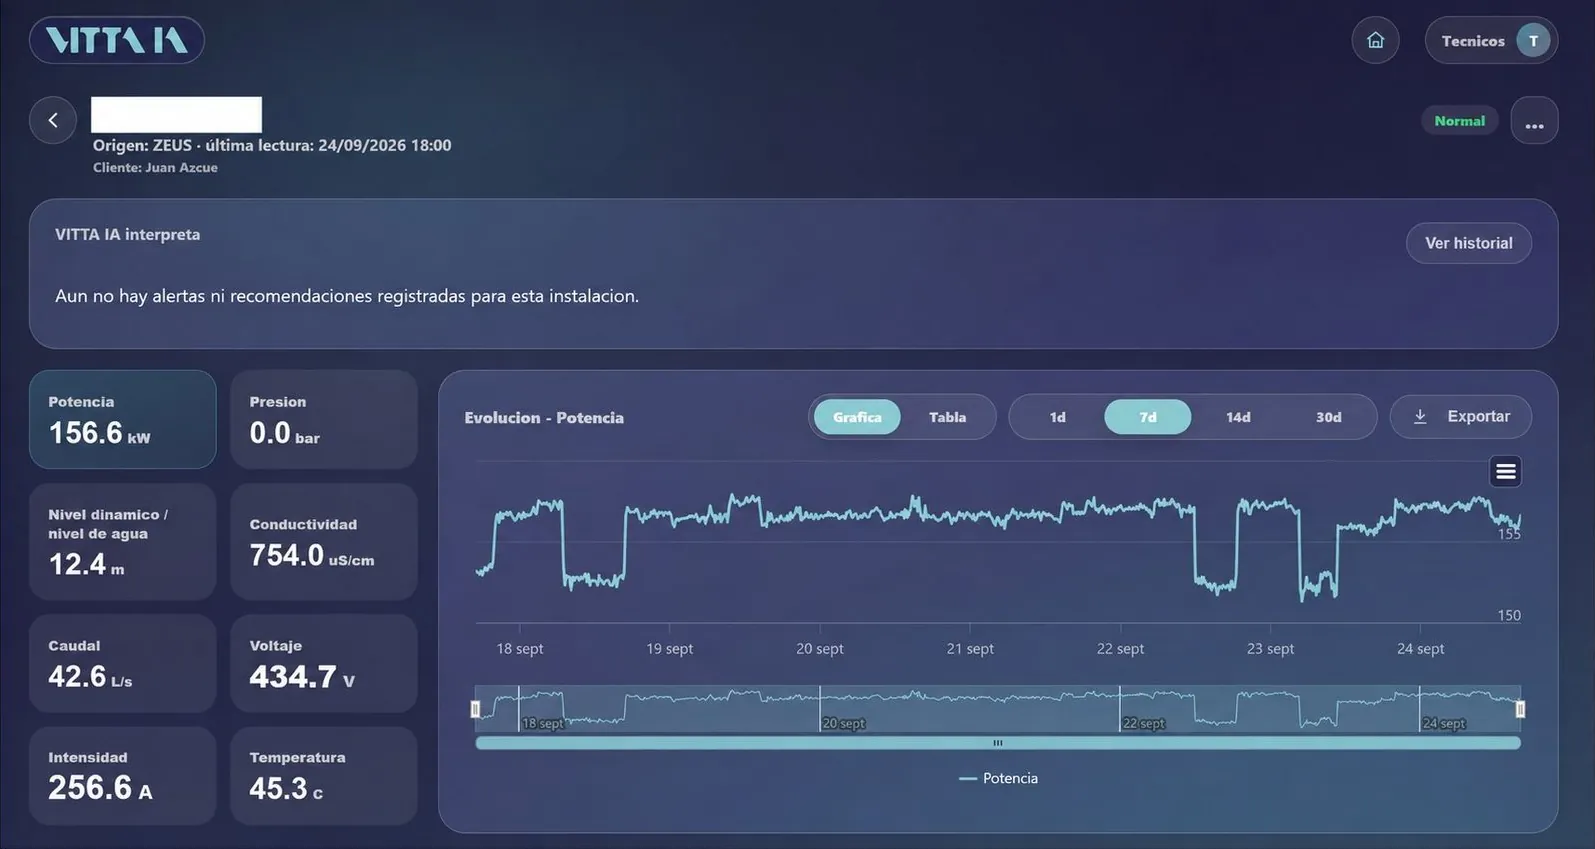Click the 20 sept marker in navigator
1595x849 pixels.
tap(843, 723)
